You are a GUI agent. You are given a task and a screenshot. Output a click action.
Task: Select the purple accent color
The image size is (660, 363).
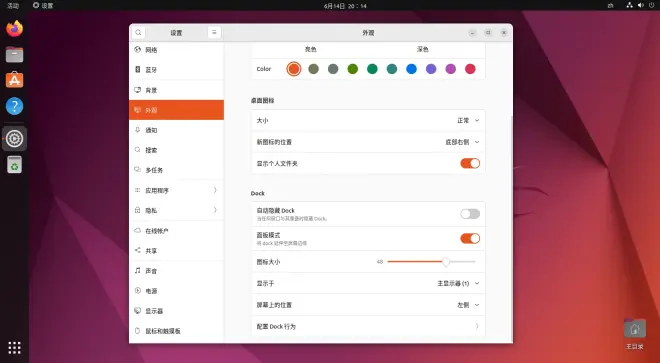coord(431,69)
